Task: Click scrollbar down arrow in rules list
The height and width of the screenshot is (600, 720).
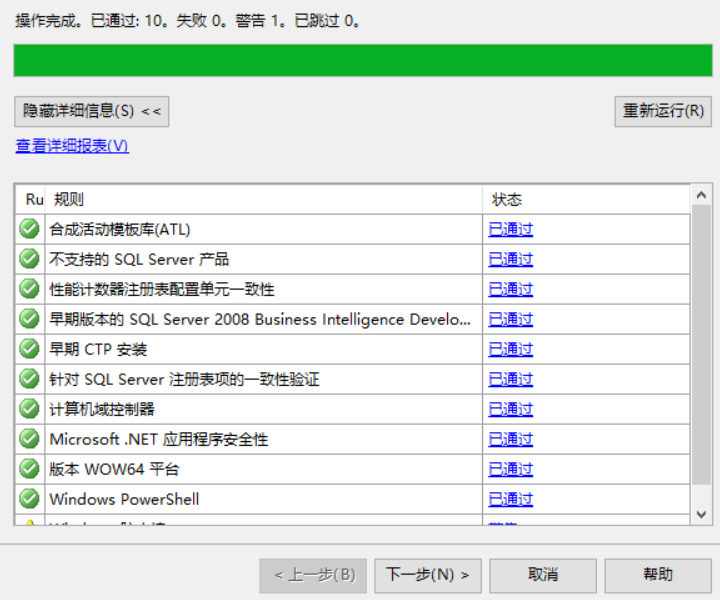Action: coord(701,514)
